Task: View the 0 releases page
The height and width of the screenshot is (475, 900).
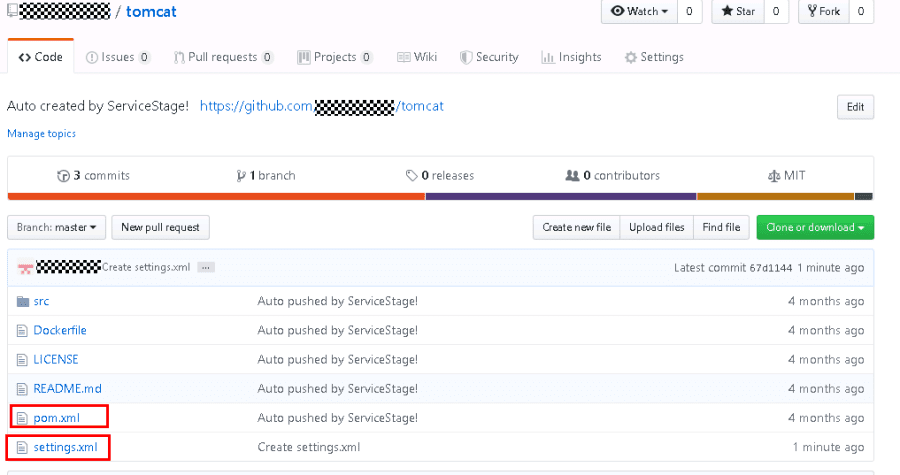Action: (x=440, y=176)
